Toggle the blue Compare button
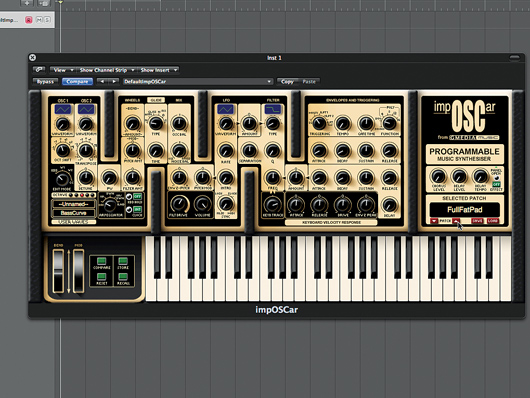Screen dimensions: 530x398 coord(77,81)
